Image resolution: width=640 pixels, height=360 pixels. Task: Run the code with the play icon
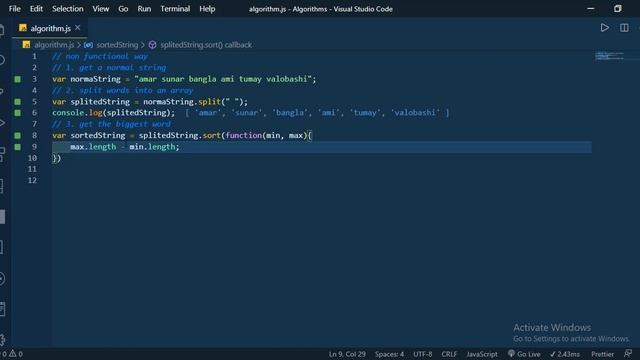tap(604, 28)
